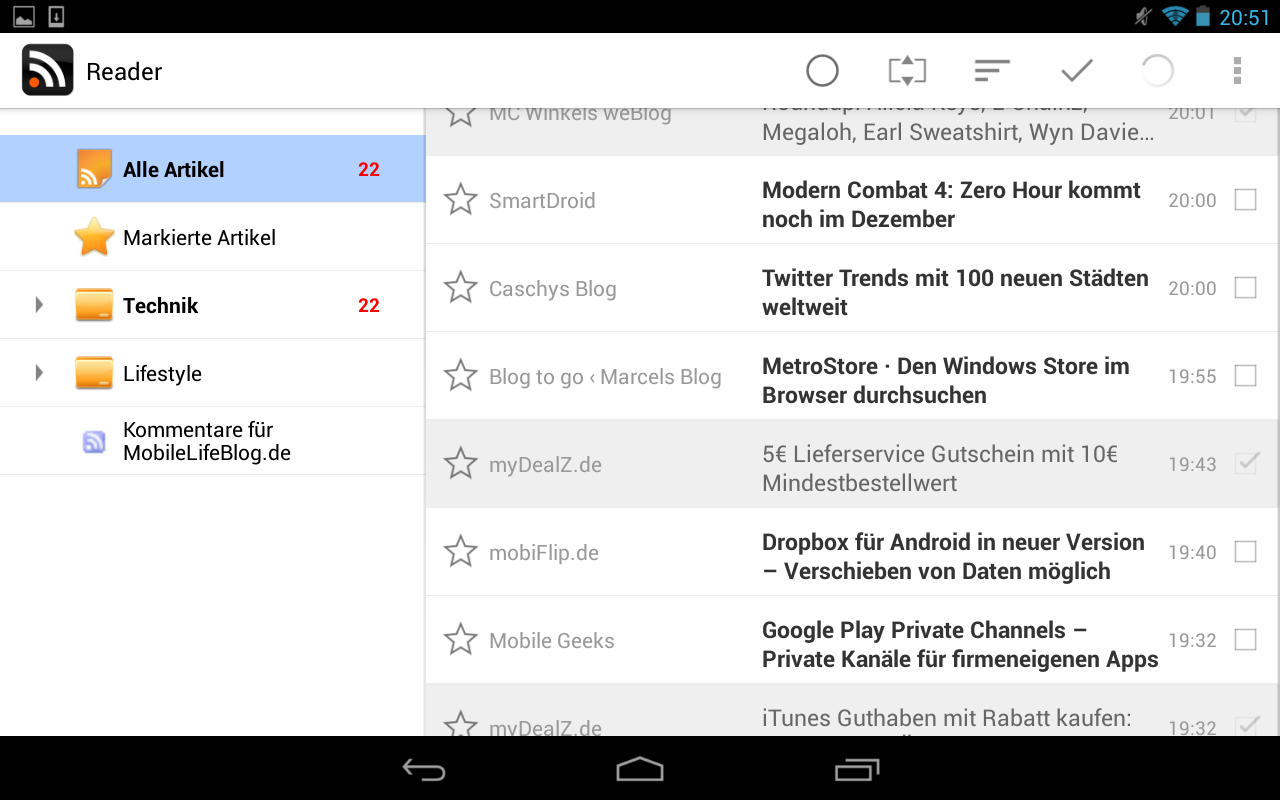Uncheck the iTunes Guthaben article checkbox
Screen dimensions: 1280x800
click(1245, 725)
